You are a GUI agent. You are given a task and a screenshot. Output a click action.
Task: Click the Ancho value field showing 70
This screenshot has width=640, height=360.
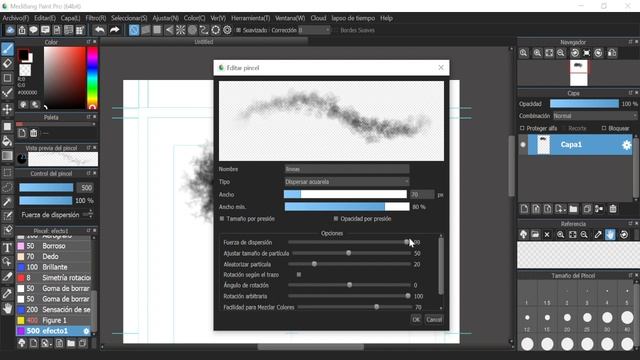click(422, 195)
